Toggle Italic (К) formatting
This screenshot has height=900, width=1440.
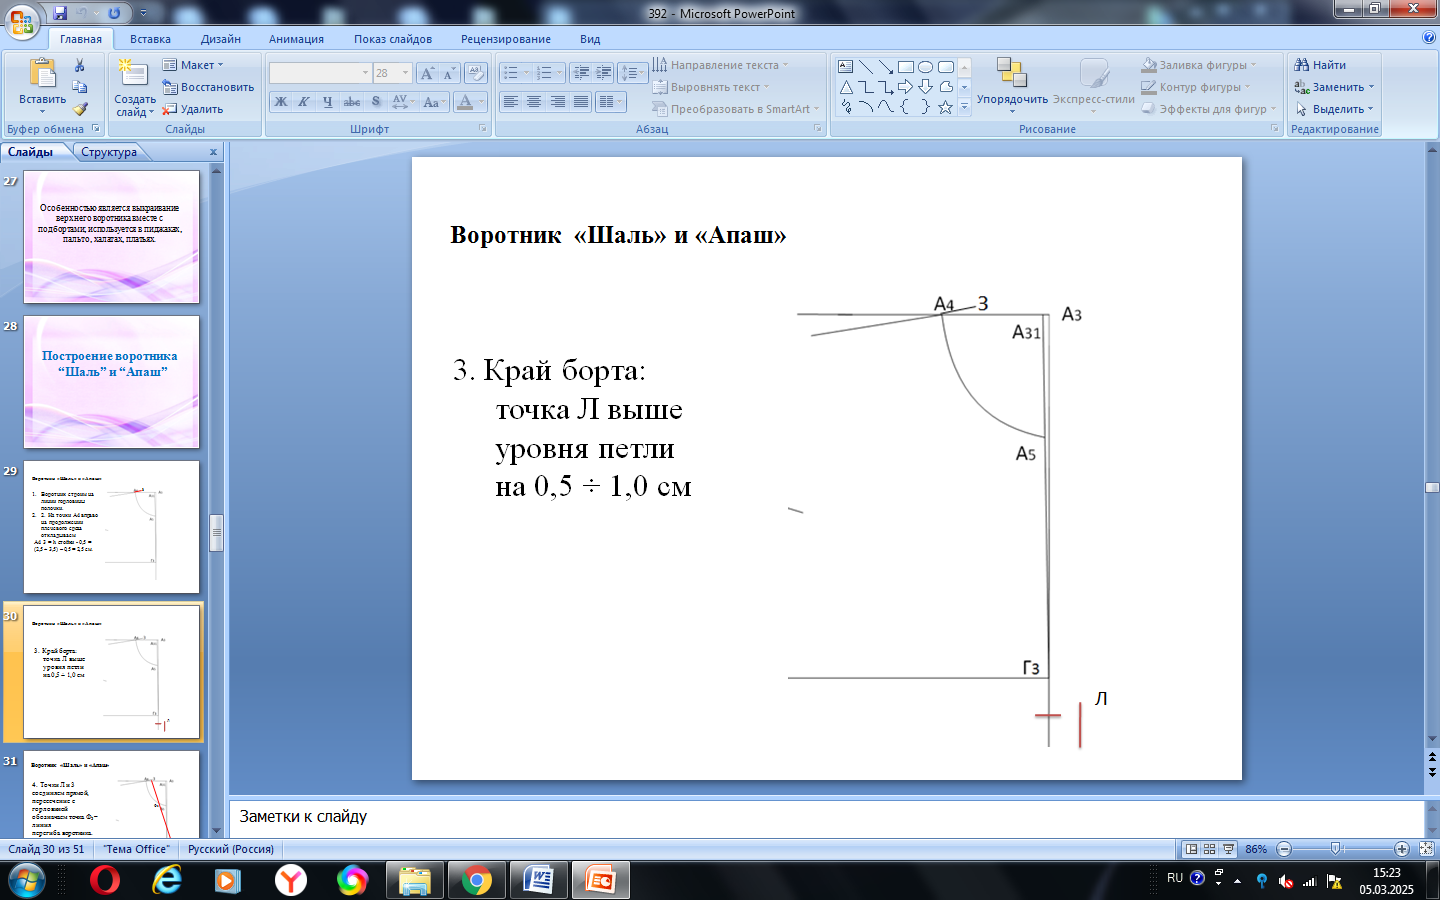(x=304, y=102)
